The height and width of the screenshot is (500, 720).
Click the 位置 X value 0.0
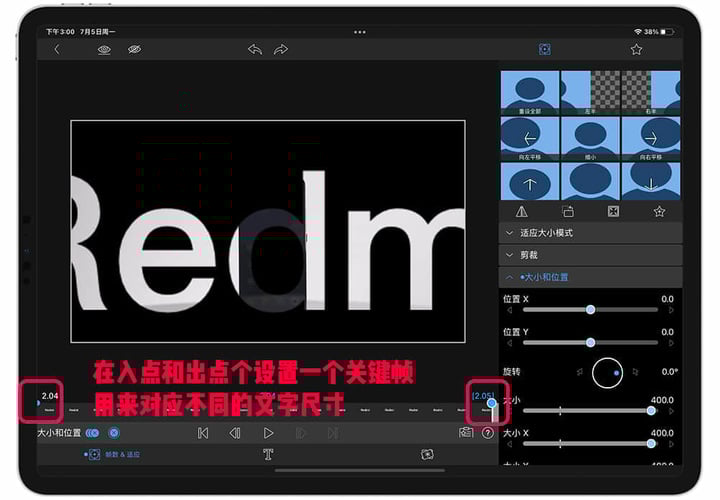click(x=667, y=299)
